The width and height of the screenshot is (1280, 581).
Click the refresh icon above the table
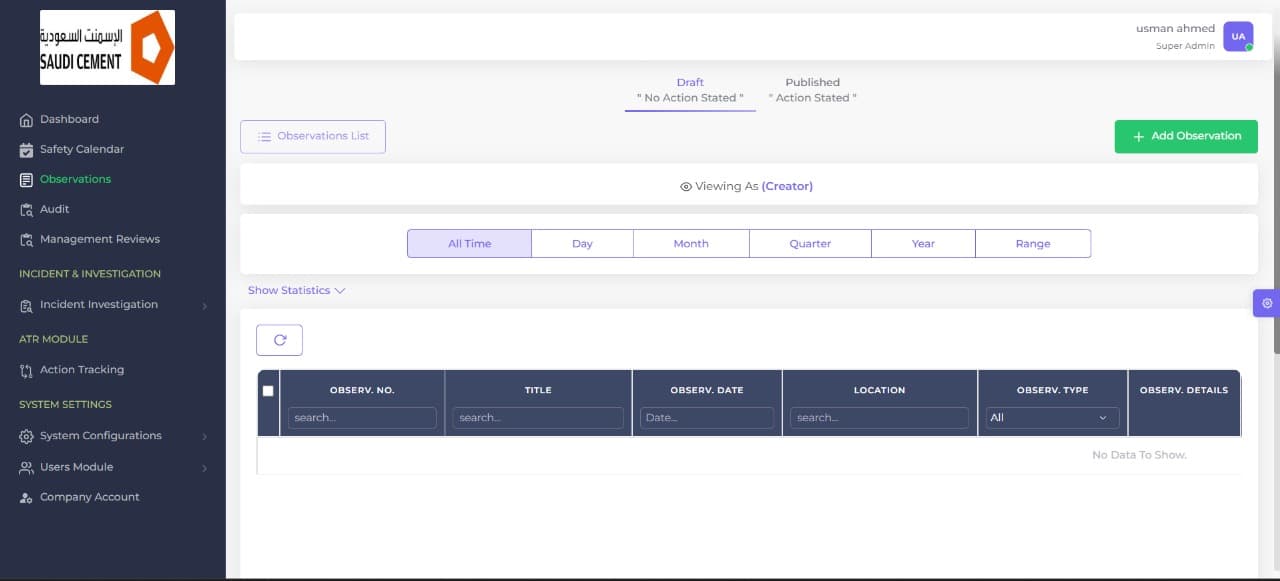click(x=279, y=340)
